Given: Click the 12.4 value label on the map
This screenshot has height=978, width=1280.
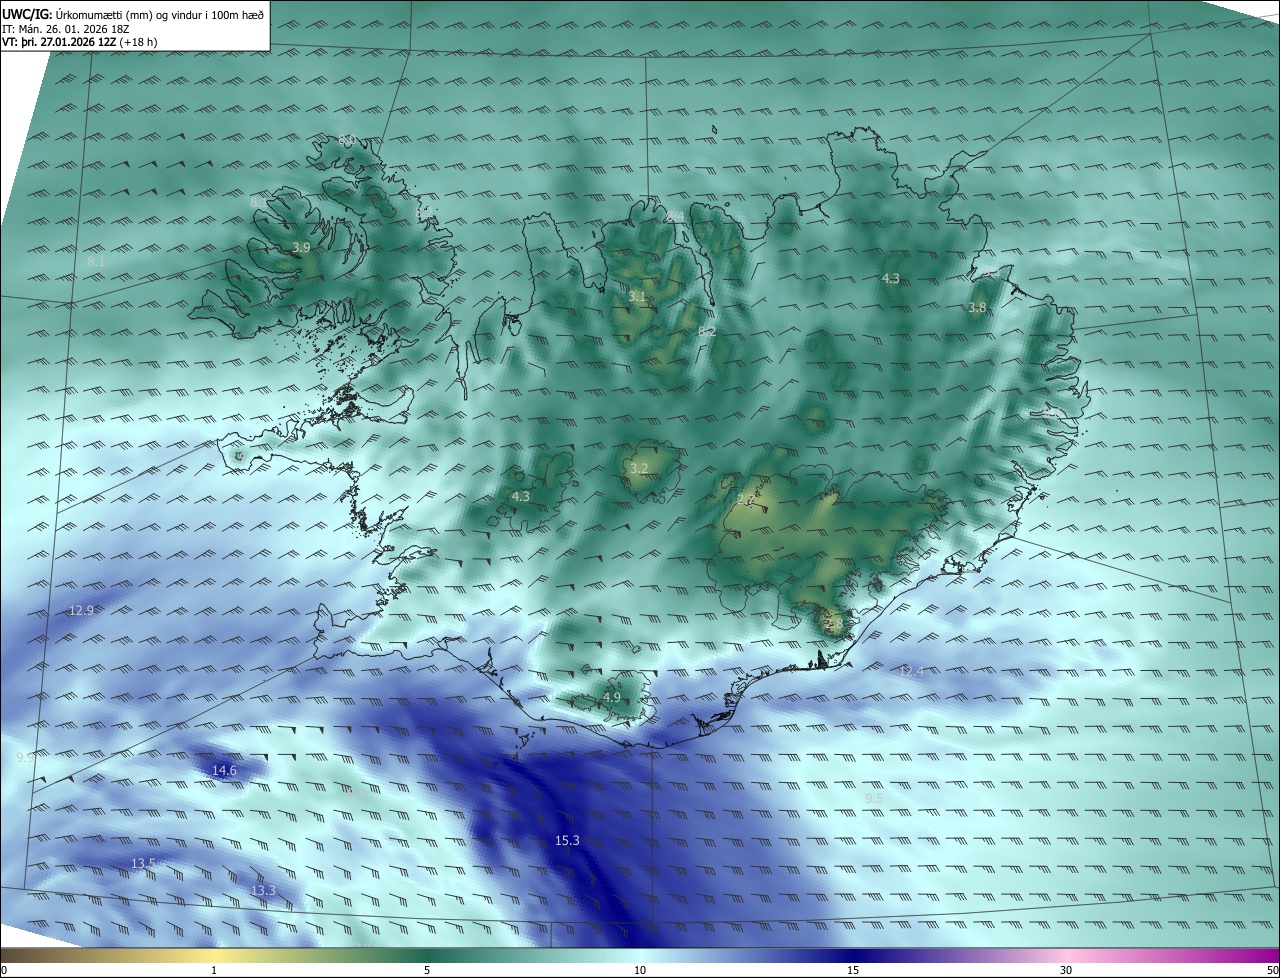Looking at the screenshot, I should [911, 671].
